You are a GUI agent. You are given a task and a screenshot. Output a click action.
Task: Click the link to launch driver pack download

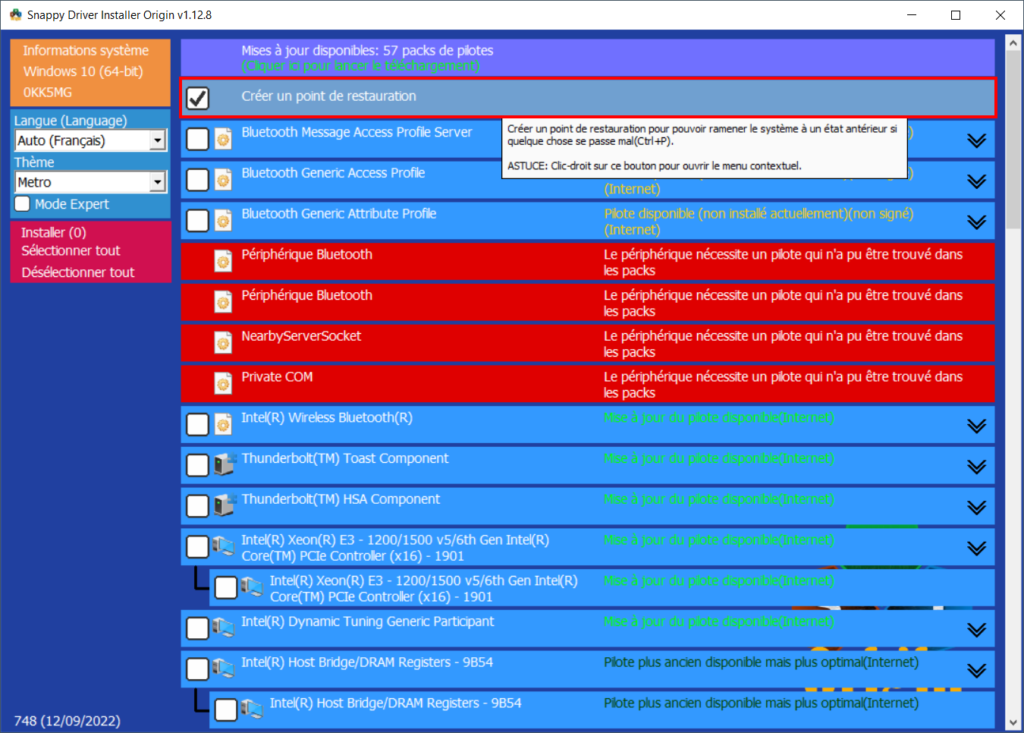click(360, 66)
